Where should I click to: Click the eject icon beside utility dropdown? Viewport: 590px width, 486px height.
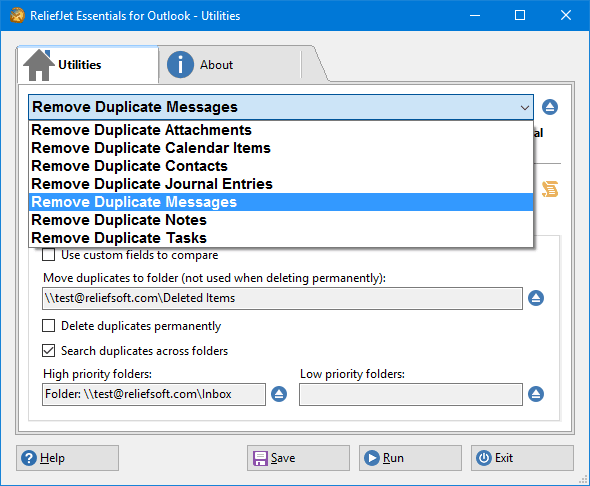pyautogui.click(x=550, y=107)
